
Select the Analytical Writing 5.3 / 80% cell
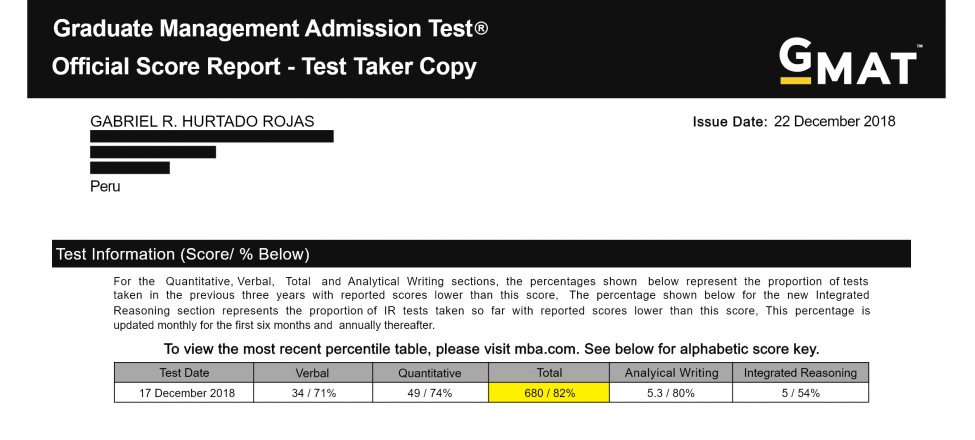tap(671, 393)
